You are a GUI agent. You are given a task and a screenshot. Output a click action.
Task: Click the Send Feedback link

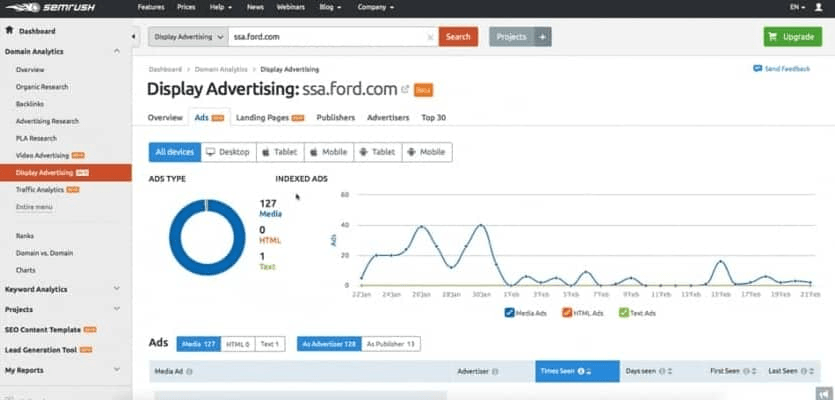point(781,69)
